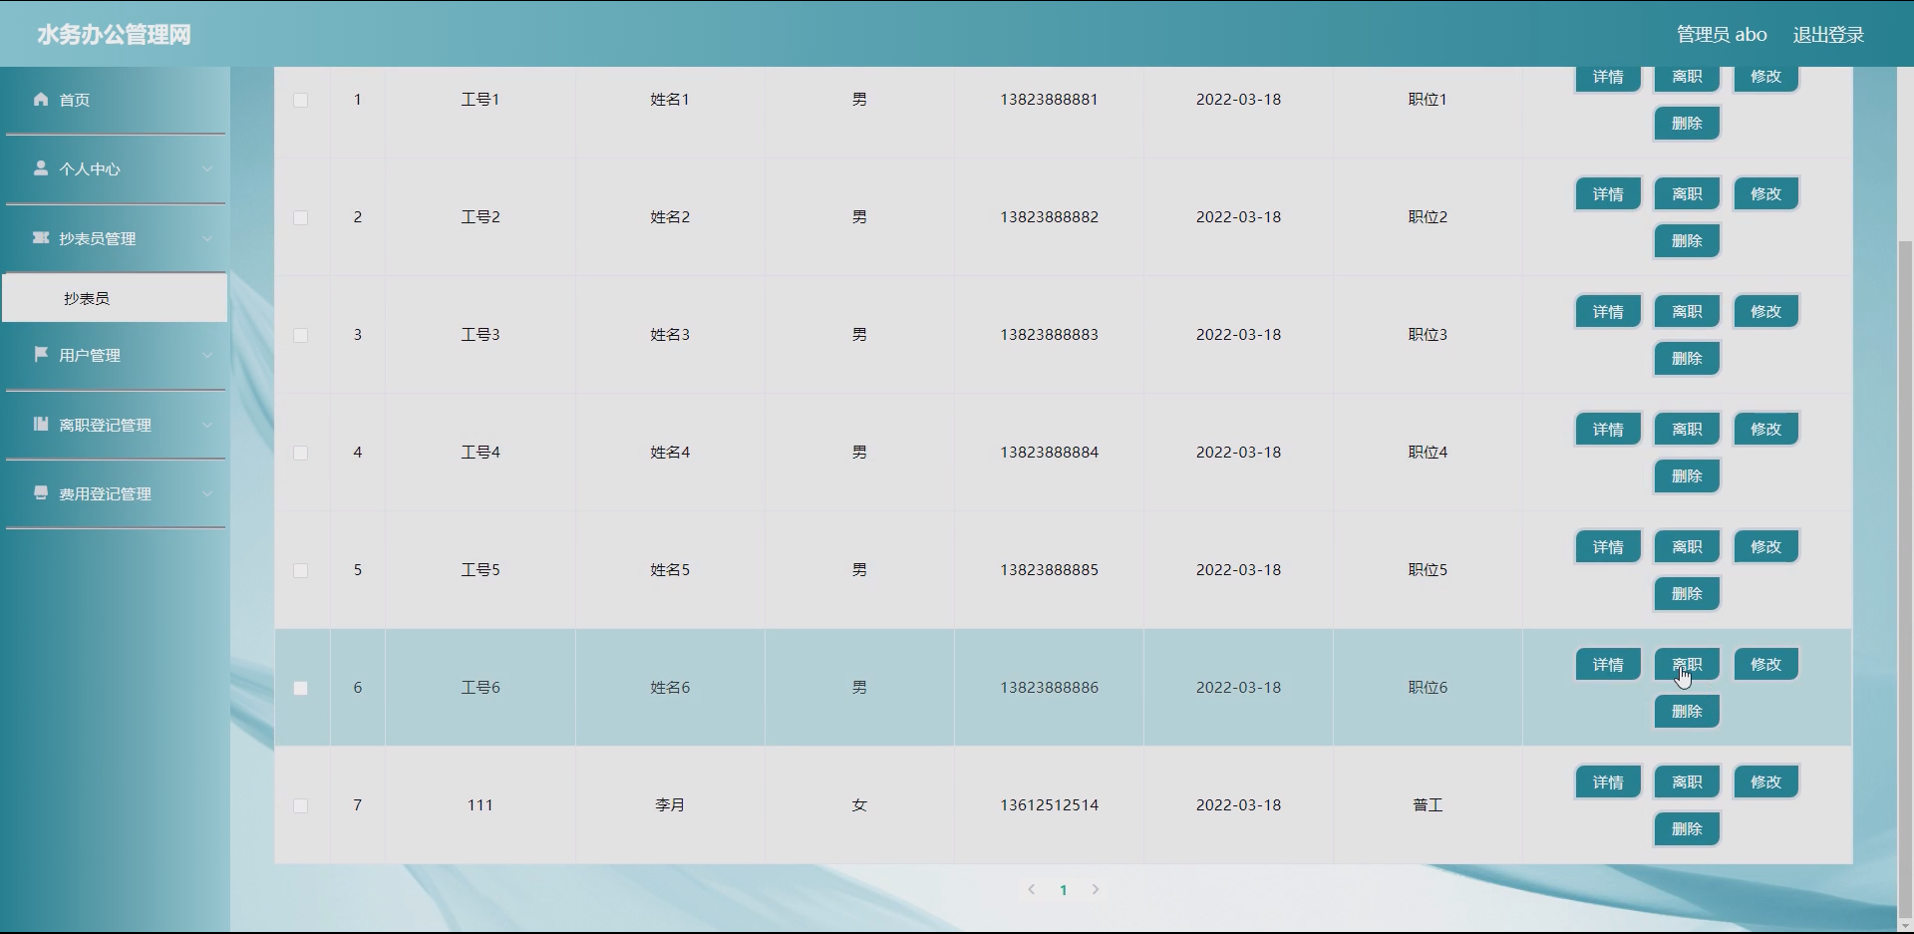This screenshot has height=934, width=1914.
Task: Click 删除 for 姓名5
Action: click(1687, 594)
